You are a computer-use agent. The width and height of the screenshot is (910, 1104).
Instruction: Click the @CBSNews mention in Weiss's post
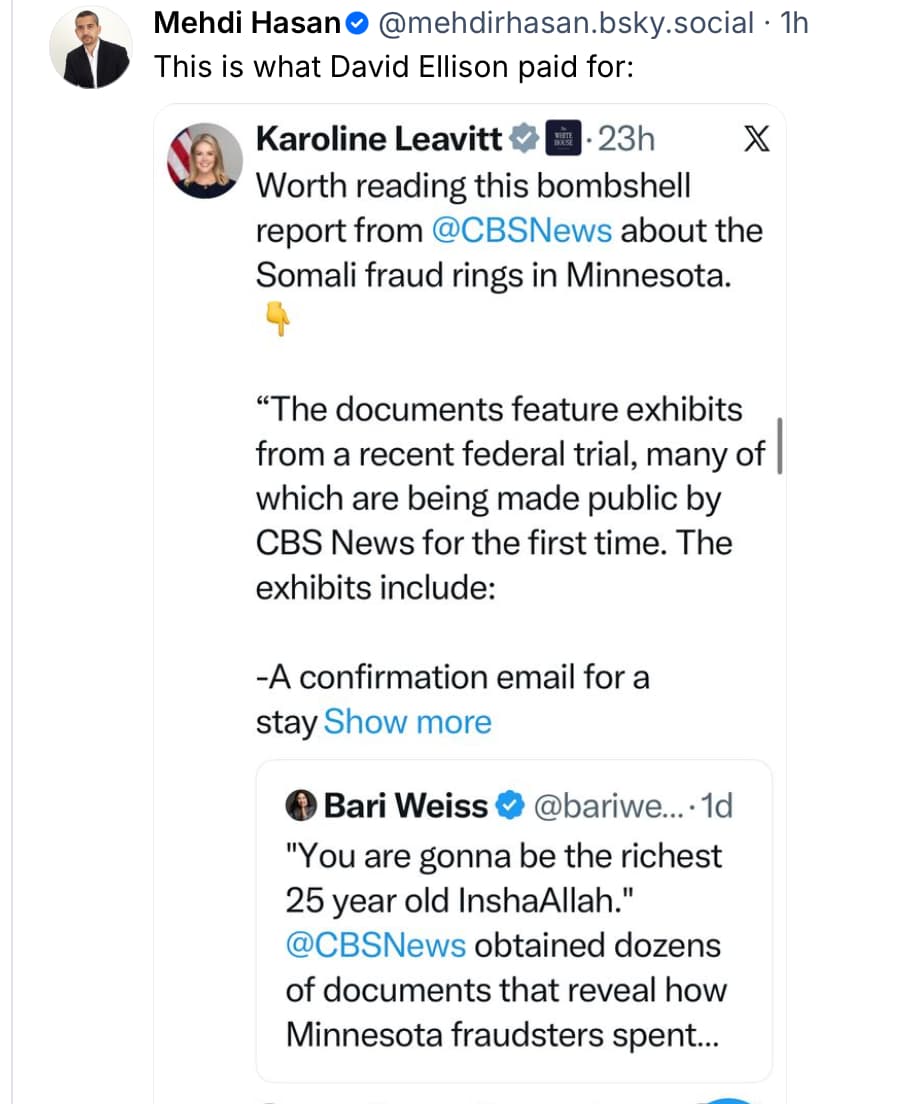(376, 945)
